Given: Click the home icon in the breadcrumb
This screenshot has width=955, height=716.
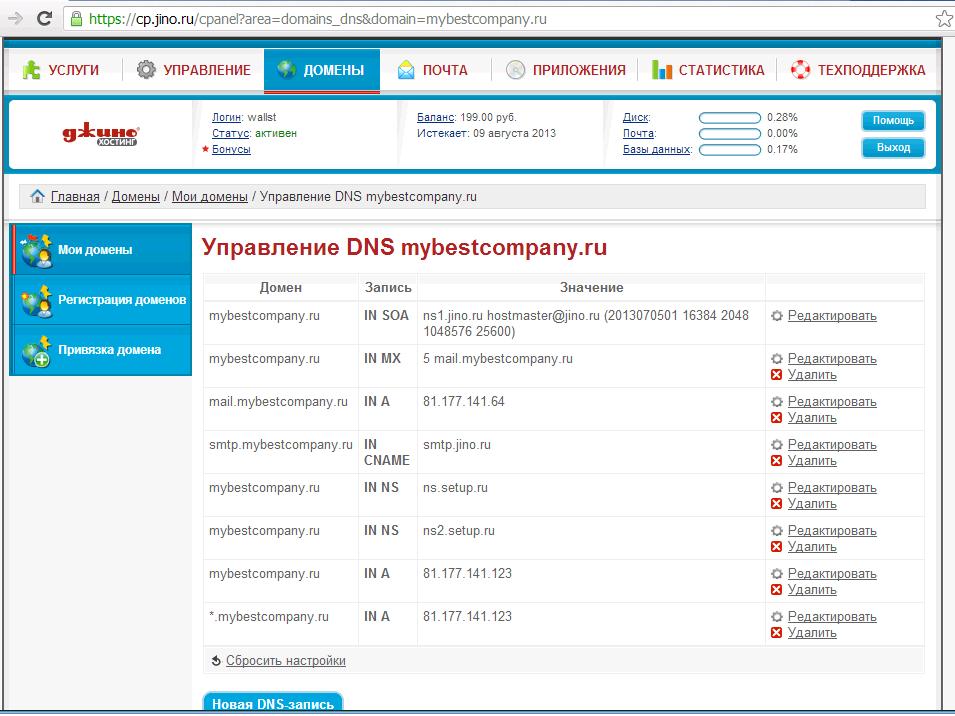Looking at the screenshot, I should tap(37, 196).
